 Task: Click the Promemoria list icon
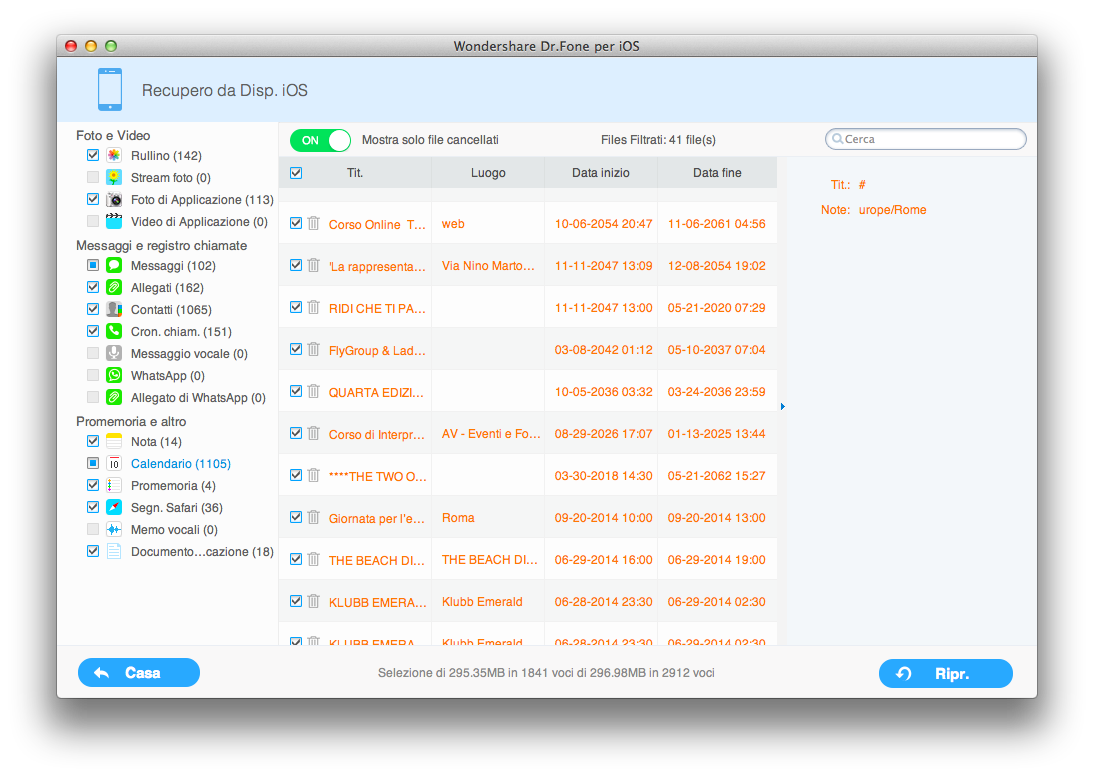point(114,485)
